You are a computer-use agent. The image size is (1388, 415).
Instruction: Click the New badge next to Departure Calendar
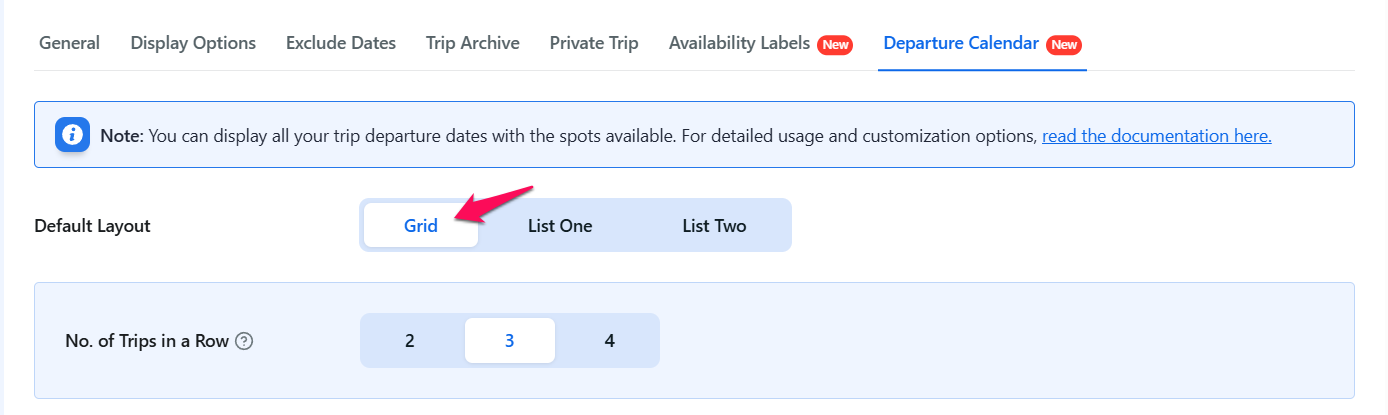(1064, 45)
